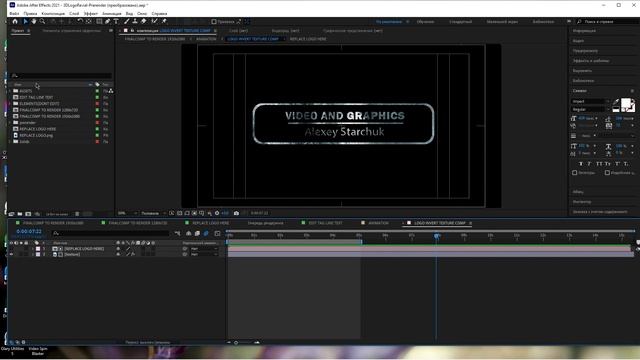This screenshot has width=640, height=360.
Task: Click the Project panel search field
Action: (x=61, y=76)
